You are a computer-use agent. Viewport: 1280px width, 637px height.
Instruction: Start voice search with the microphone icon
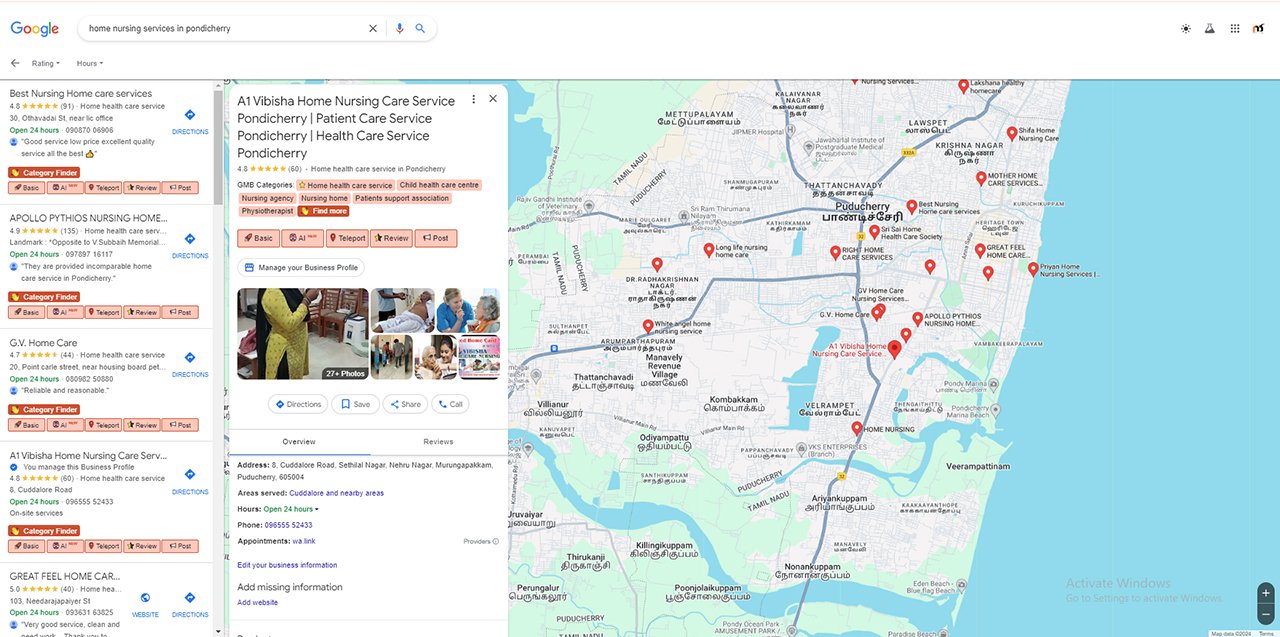coord(400,29)
